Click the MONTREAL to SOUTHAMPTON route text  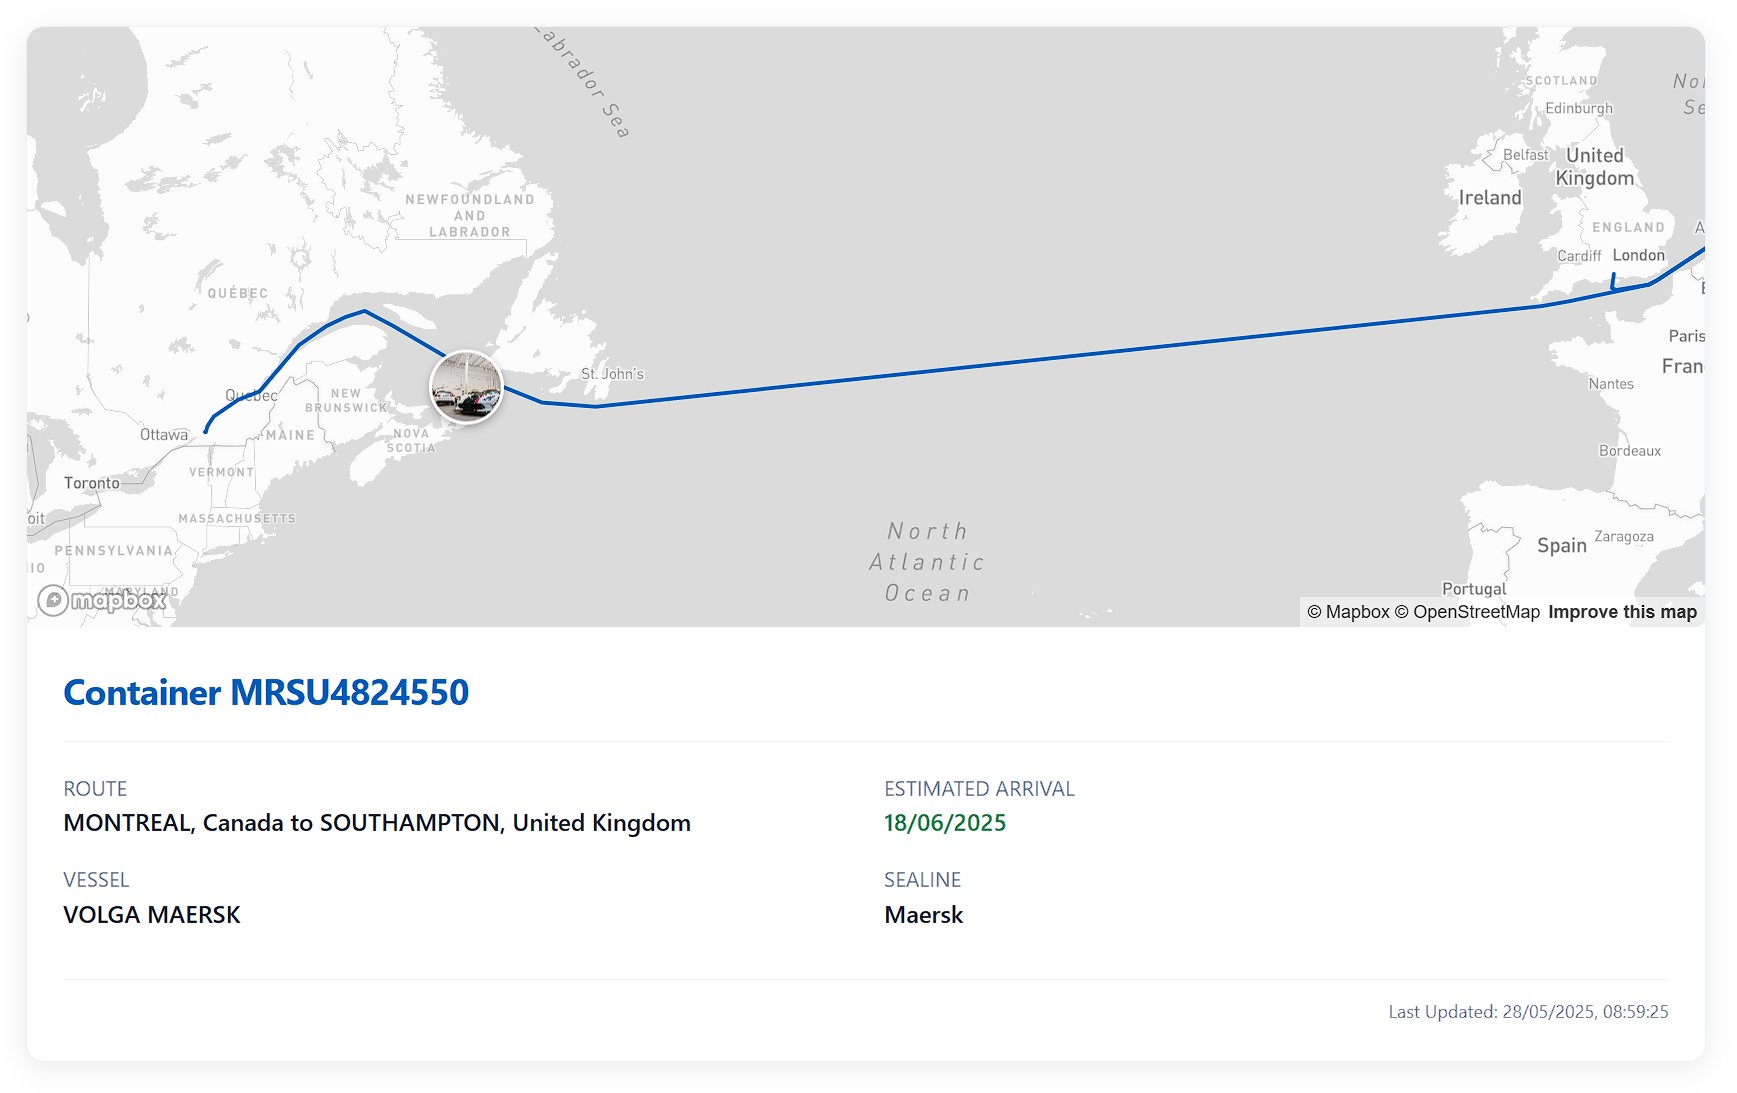[x=377, y=823]
